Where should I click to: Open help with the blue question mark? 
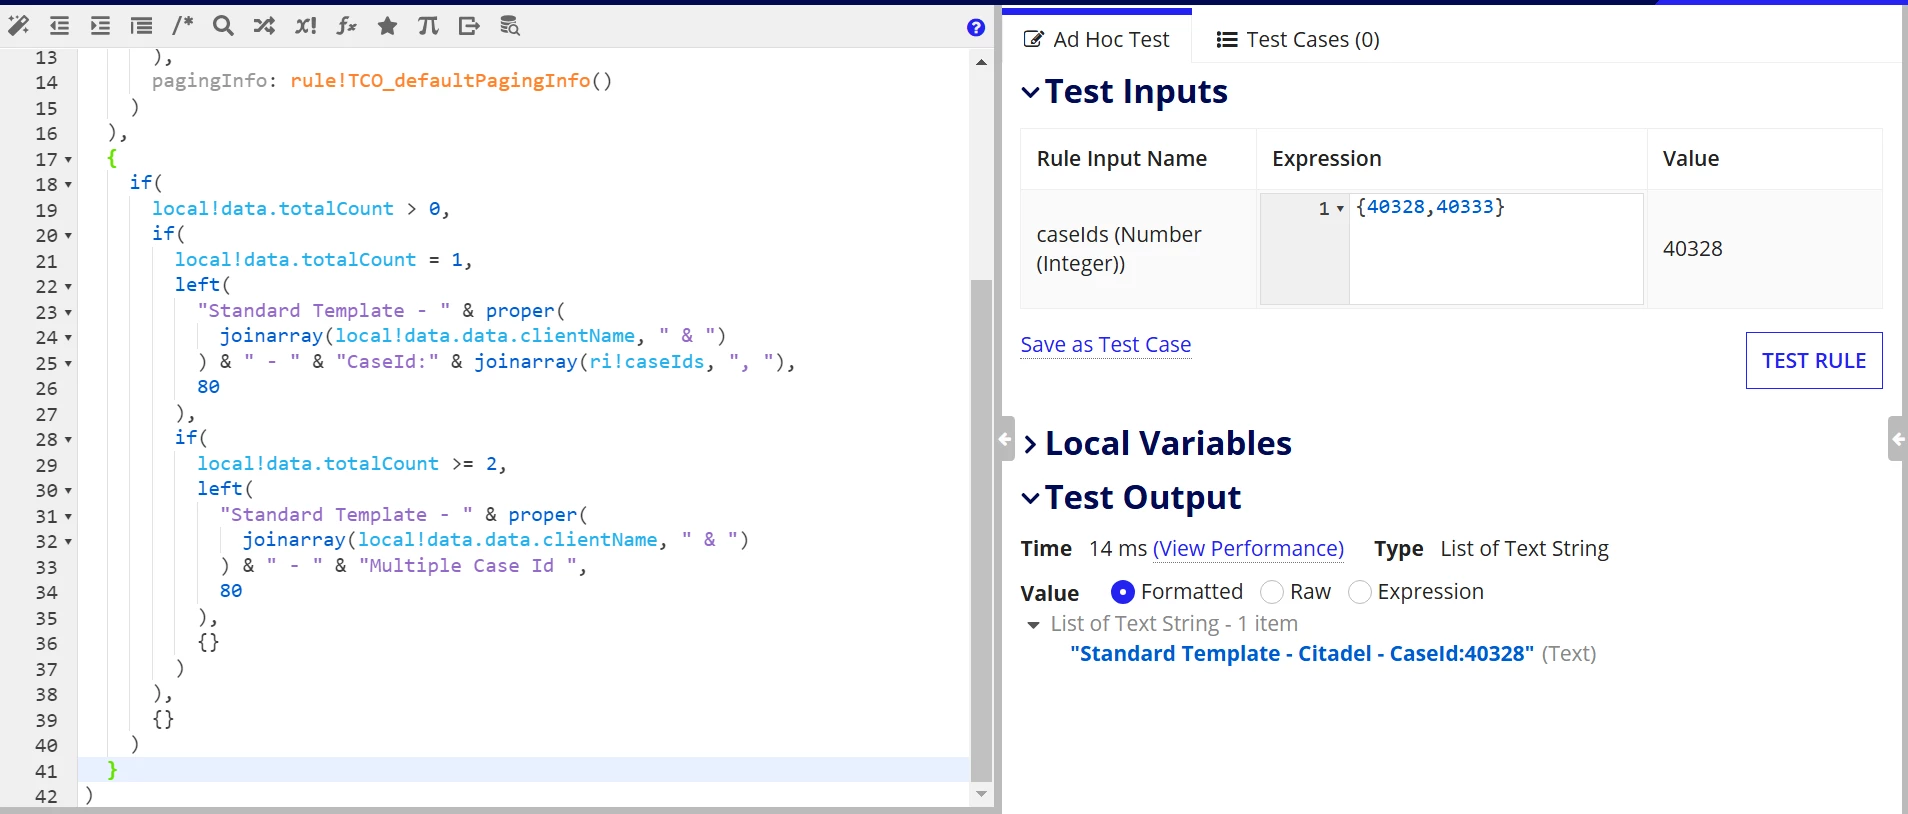pyautogui.click(x=976, y=28)
